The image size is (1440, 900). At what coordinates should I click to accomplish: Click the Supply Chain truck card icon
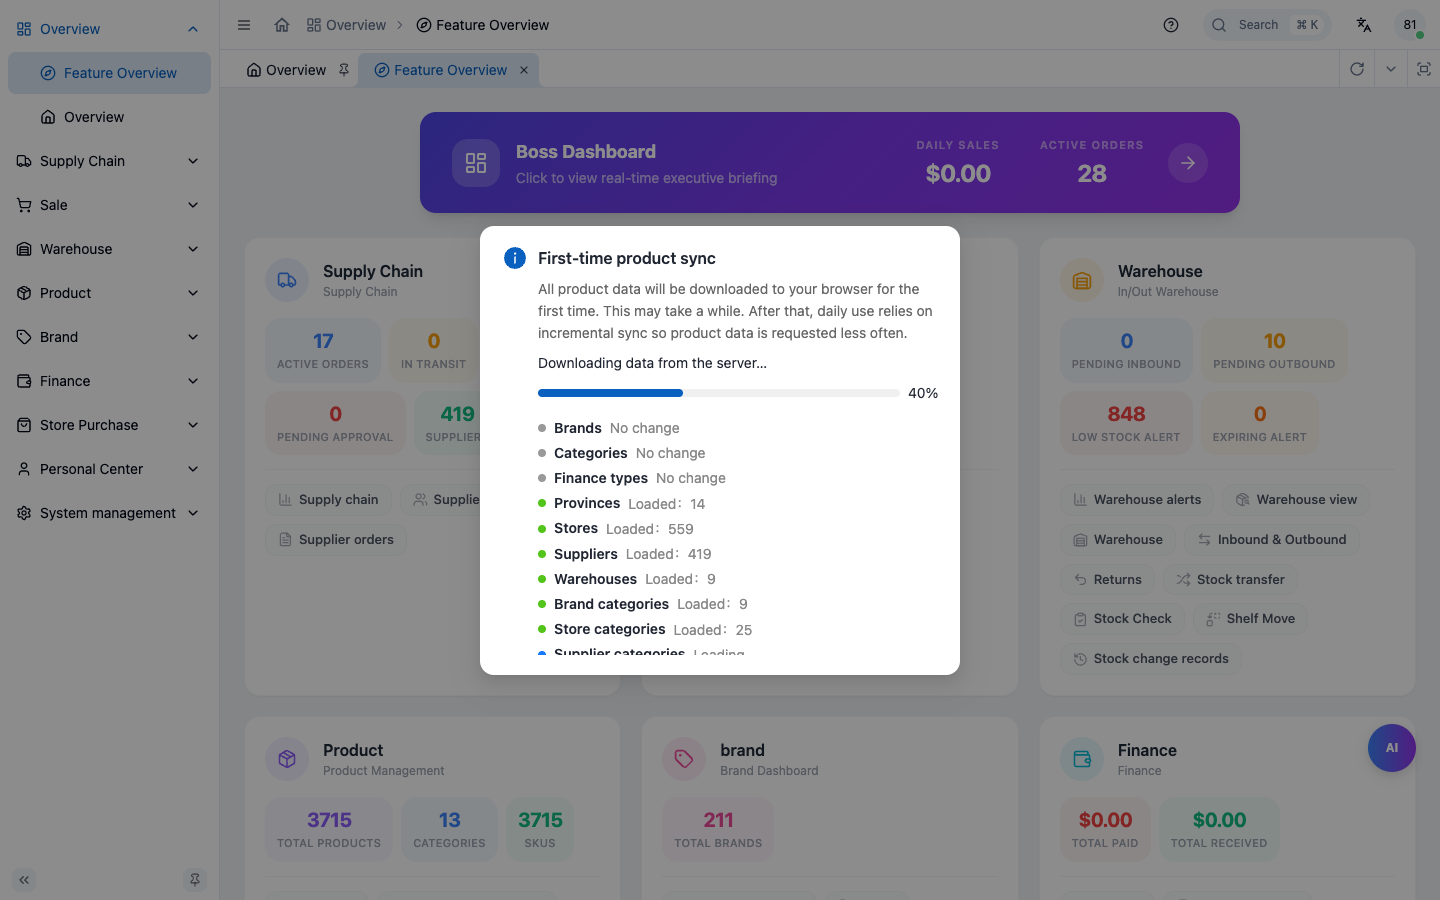(x=287, y=281)
